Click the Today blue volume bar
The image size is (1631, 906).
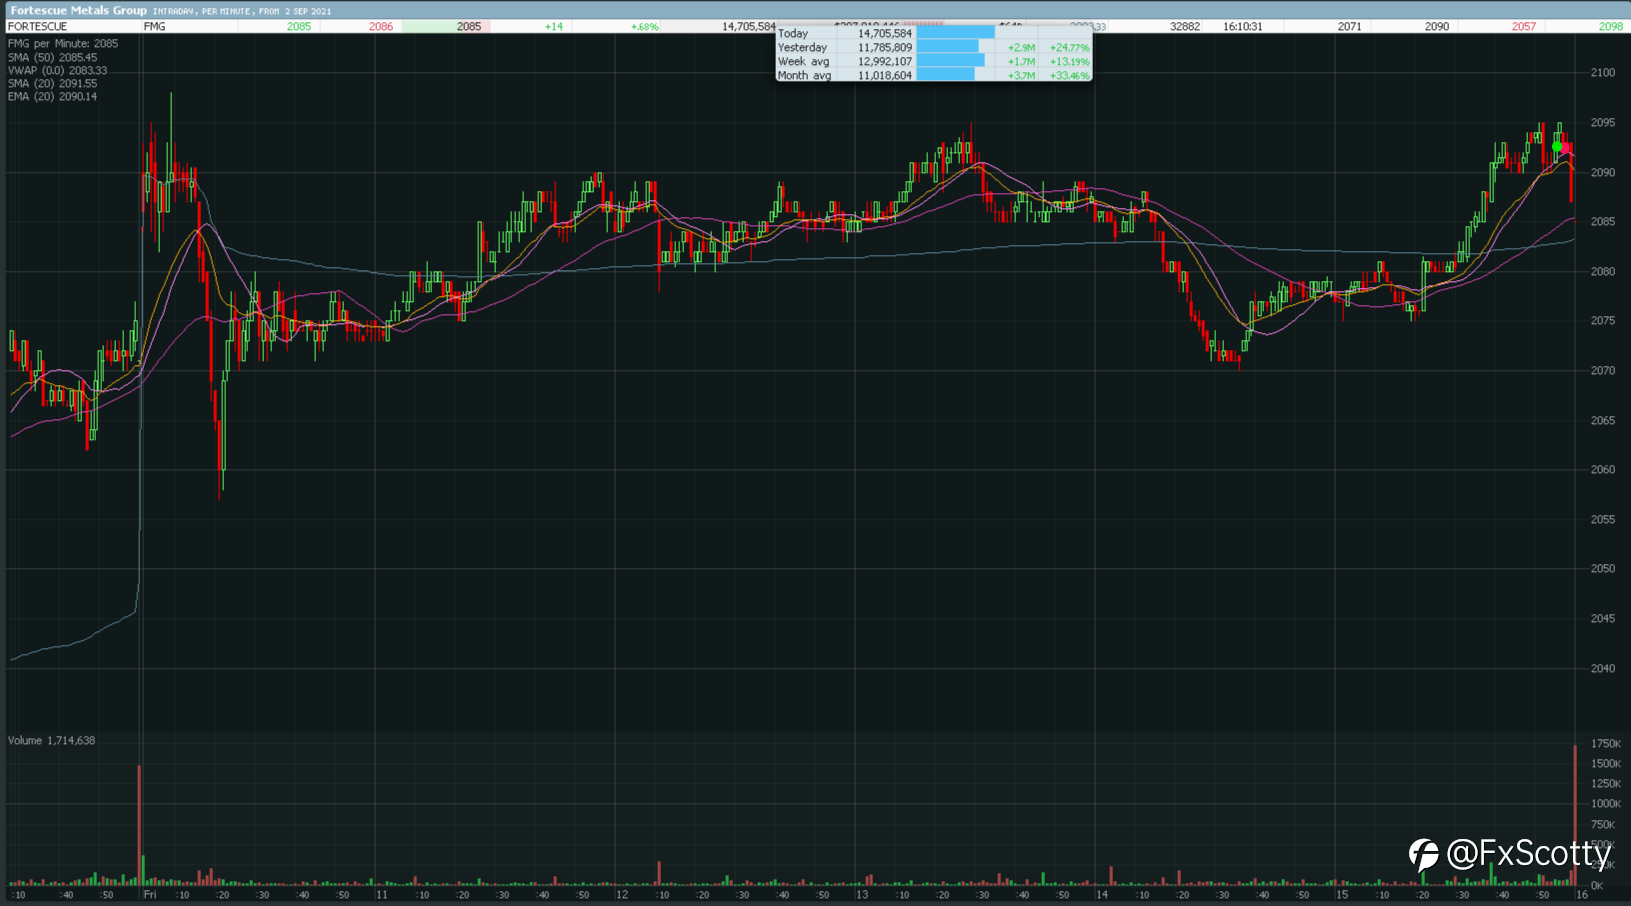[956, 33]
